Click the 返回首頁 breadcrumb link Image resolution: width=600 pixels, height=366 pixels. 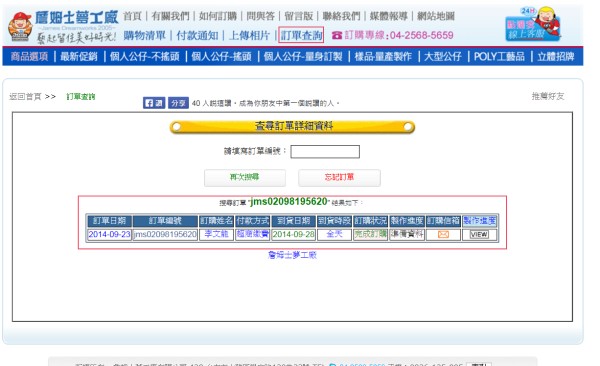click(x=25, y=96)
